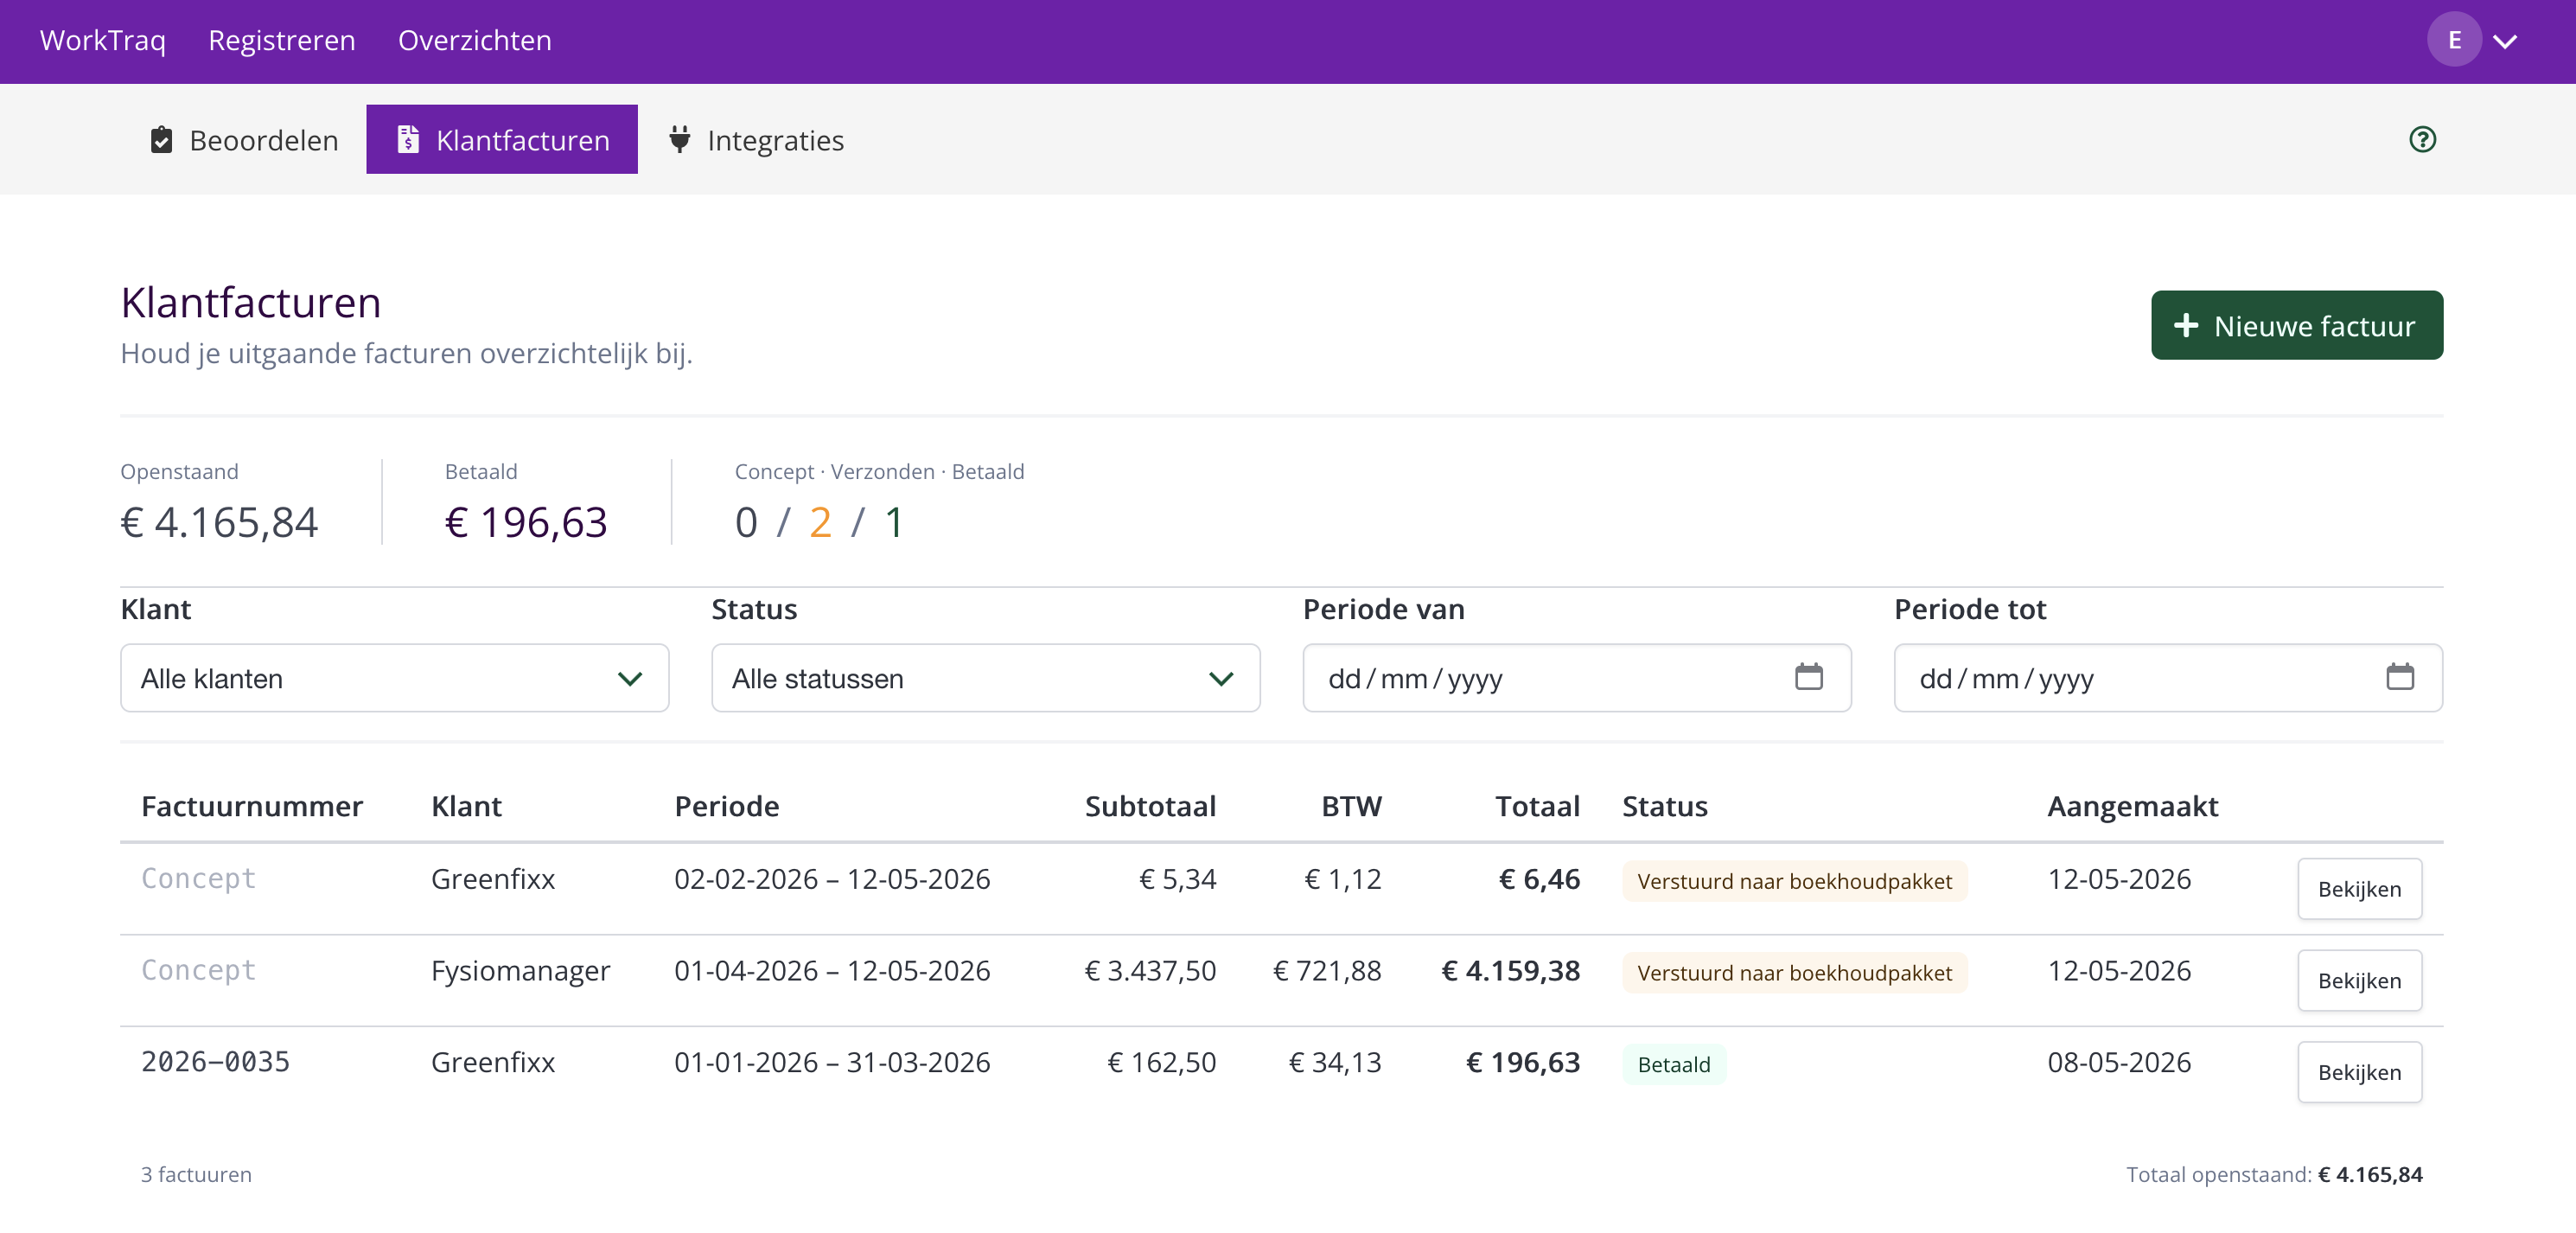Open calendar picker for Periode tot
2576x1233 pixels.
pyautogui.click(x=2400, y=677)
